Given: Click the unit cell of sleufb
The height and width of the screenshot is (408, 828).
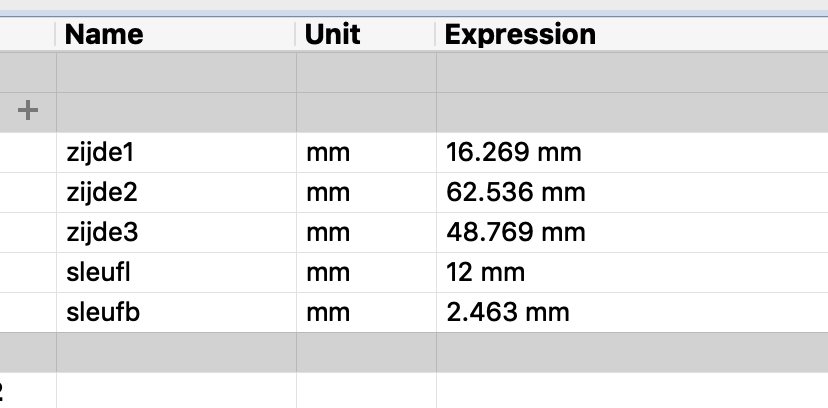Looking at the screenshot, I should (x=328, y=313).
